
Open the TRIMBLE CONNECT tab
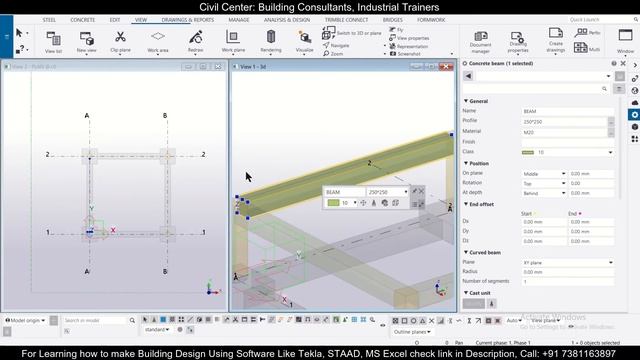tap(346, 20)
